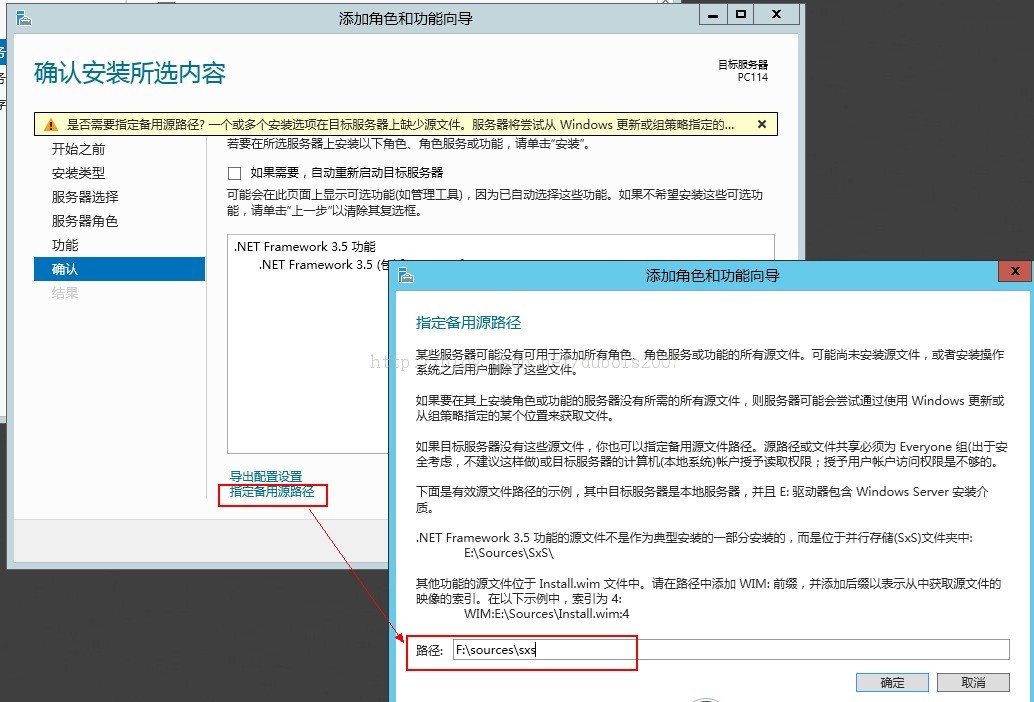Close the main wizard window
This screenshot has width=1034, height=702.
point(778,15)
